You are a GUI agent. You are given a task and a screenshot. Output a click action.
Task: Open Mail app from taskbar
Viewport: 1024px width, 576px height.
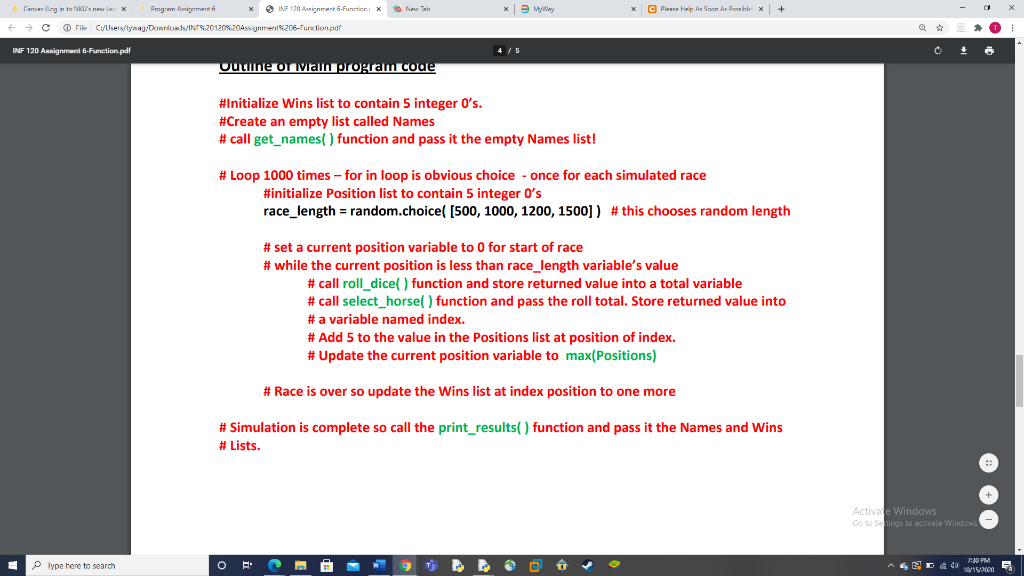[353, 566]
